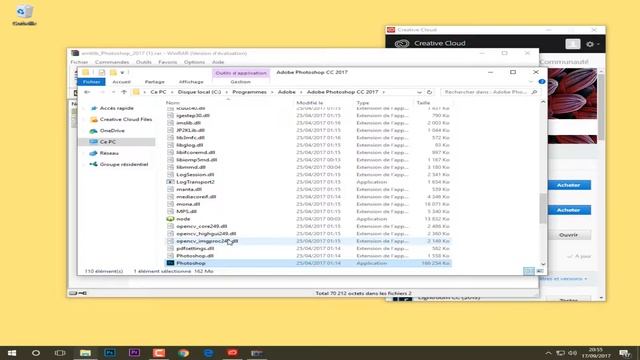Click Programmes breadcrumb in address bar
This screenshot has width=640, height=360.
coord(249,92)
